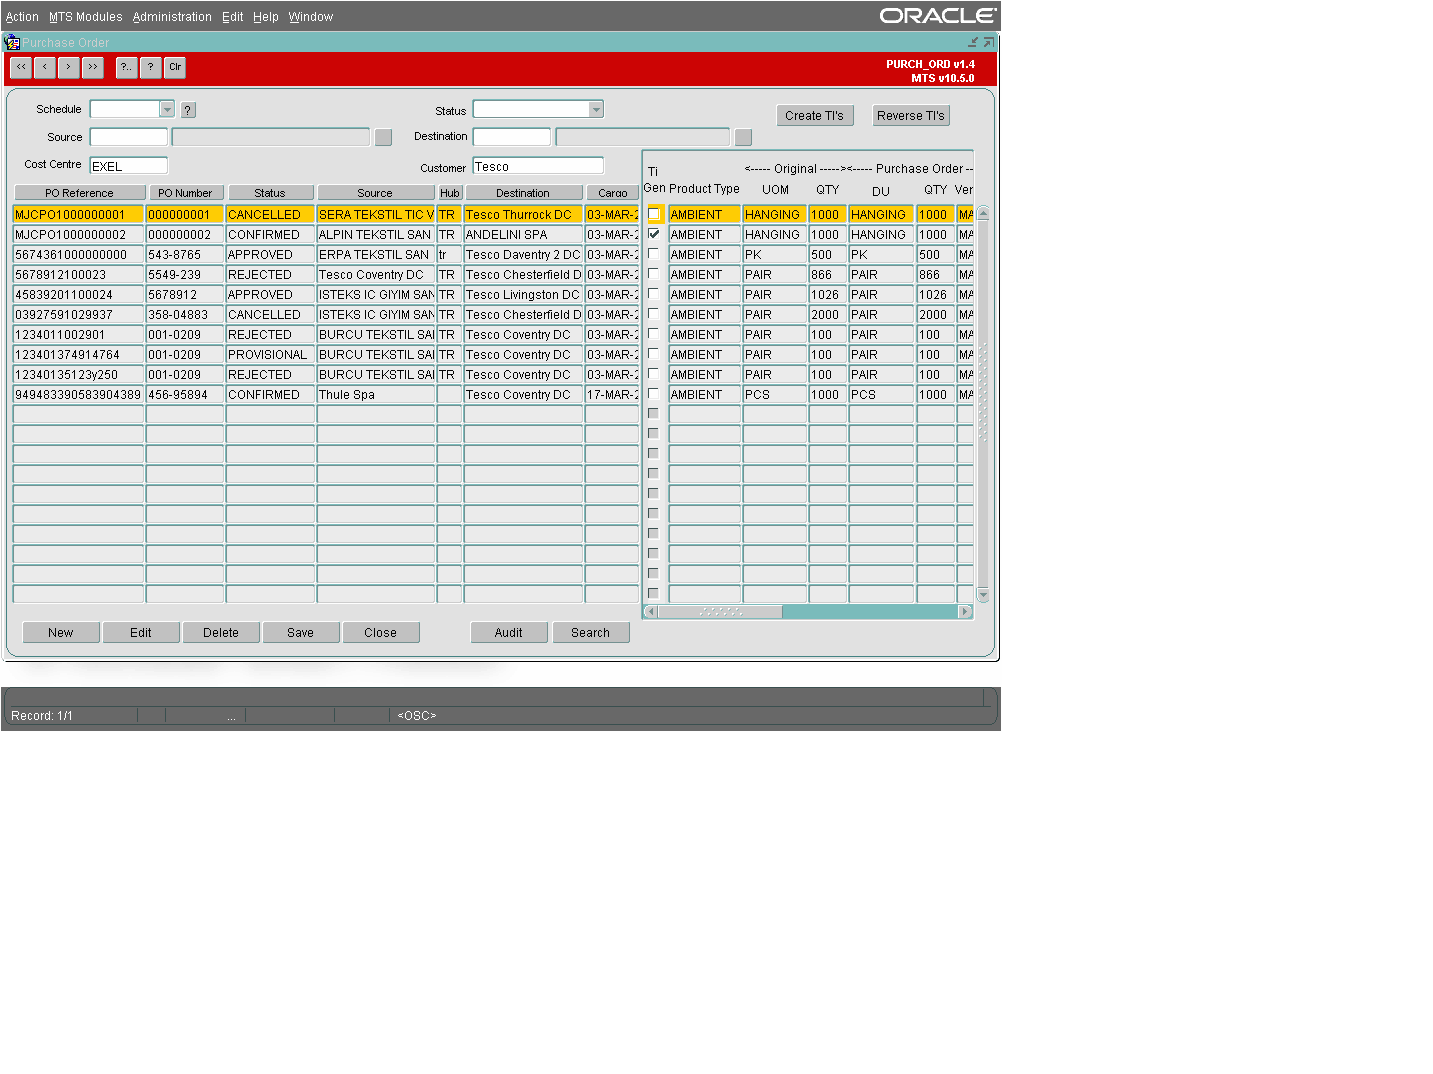Open the Window menu
Image resolution: width=1433 pixels, height=1074 pixels.
point(310,17)
